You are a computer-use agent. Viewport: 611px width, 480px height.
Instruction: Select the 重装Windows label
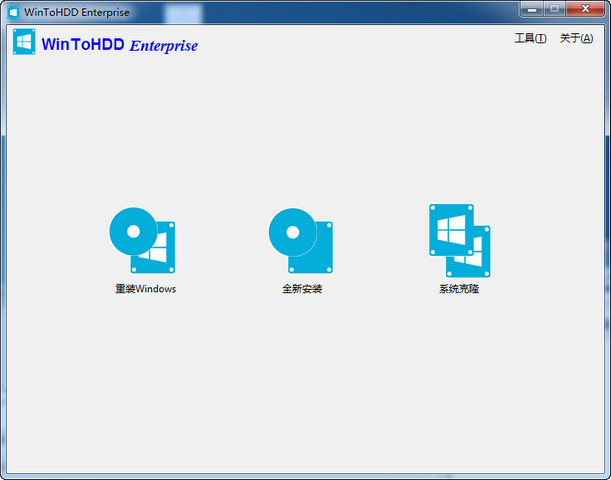click(146, 289)
